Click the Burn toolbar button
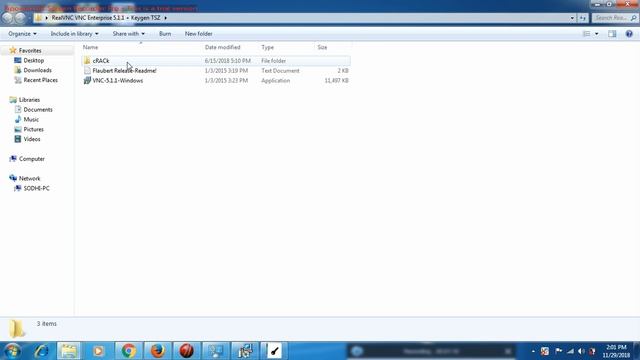 point(165,34)
